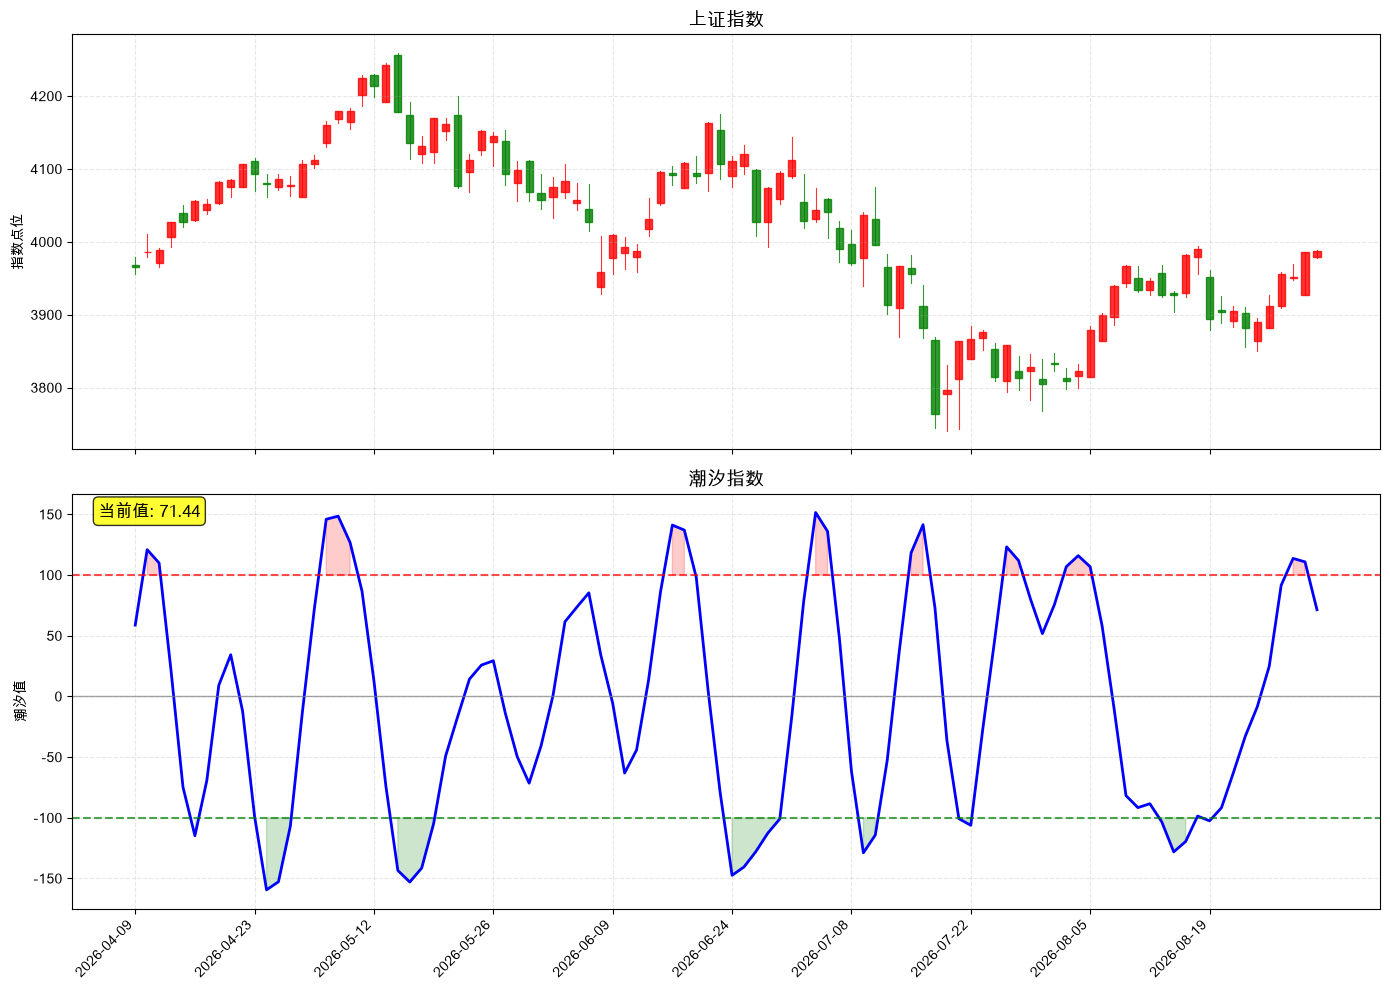Screen dimensions: 1390x990
Task: Click the -150 tick label on the tidal axis
Action: click(x=48, y=879)
